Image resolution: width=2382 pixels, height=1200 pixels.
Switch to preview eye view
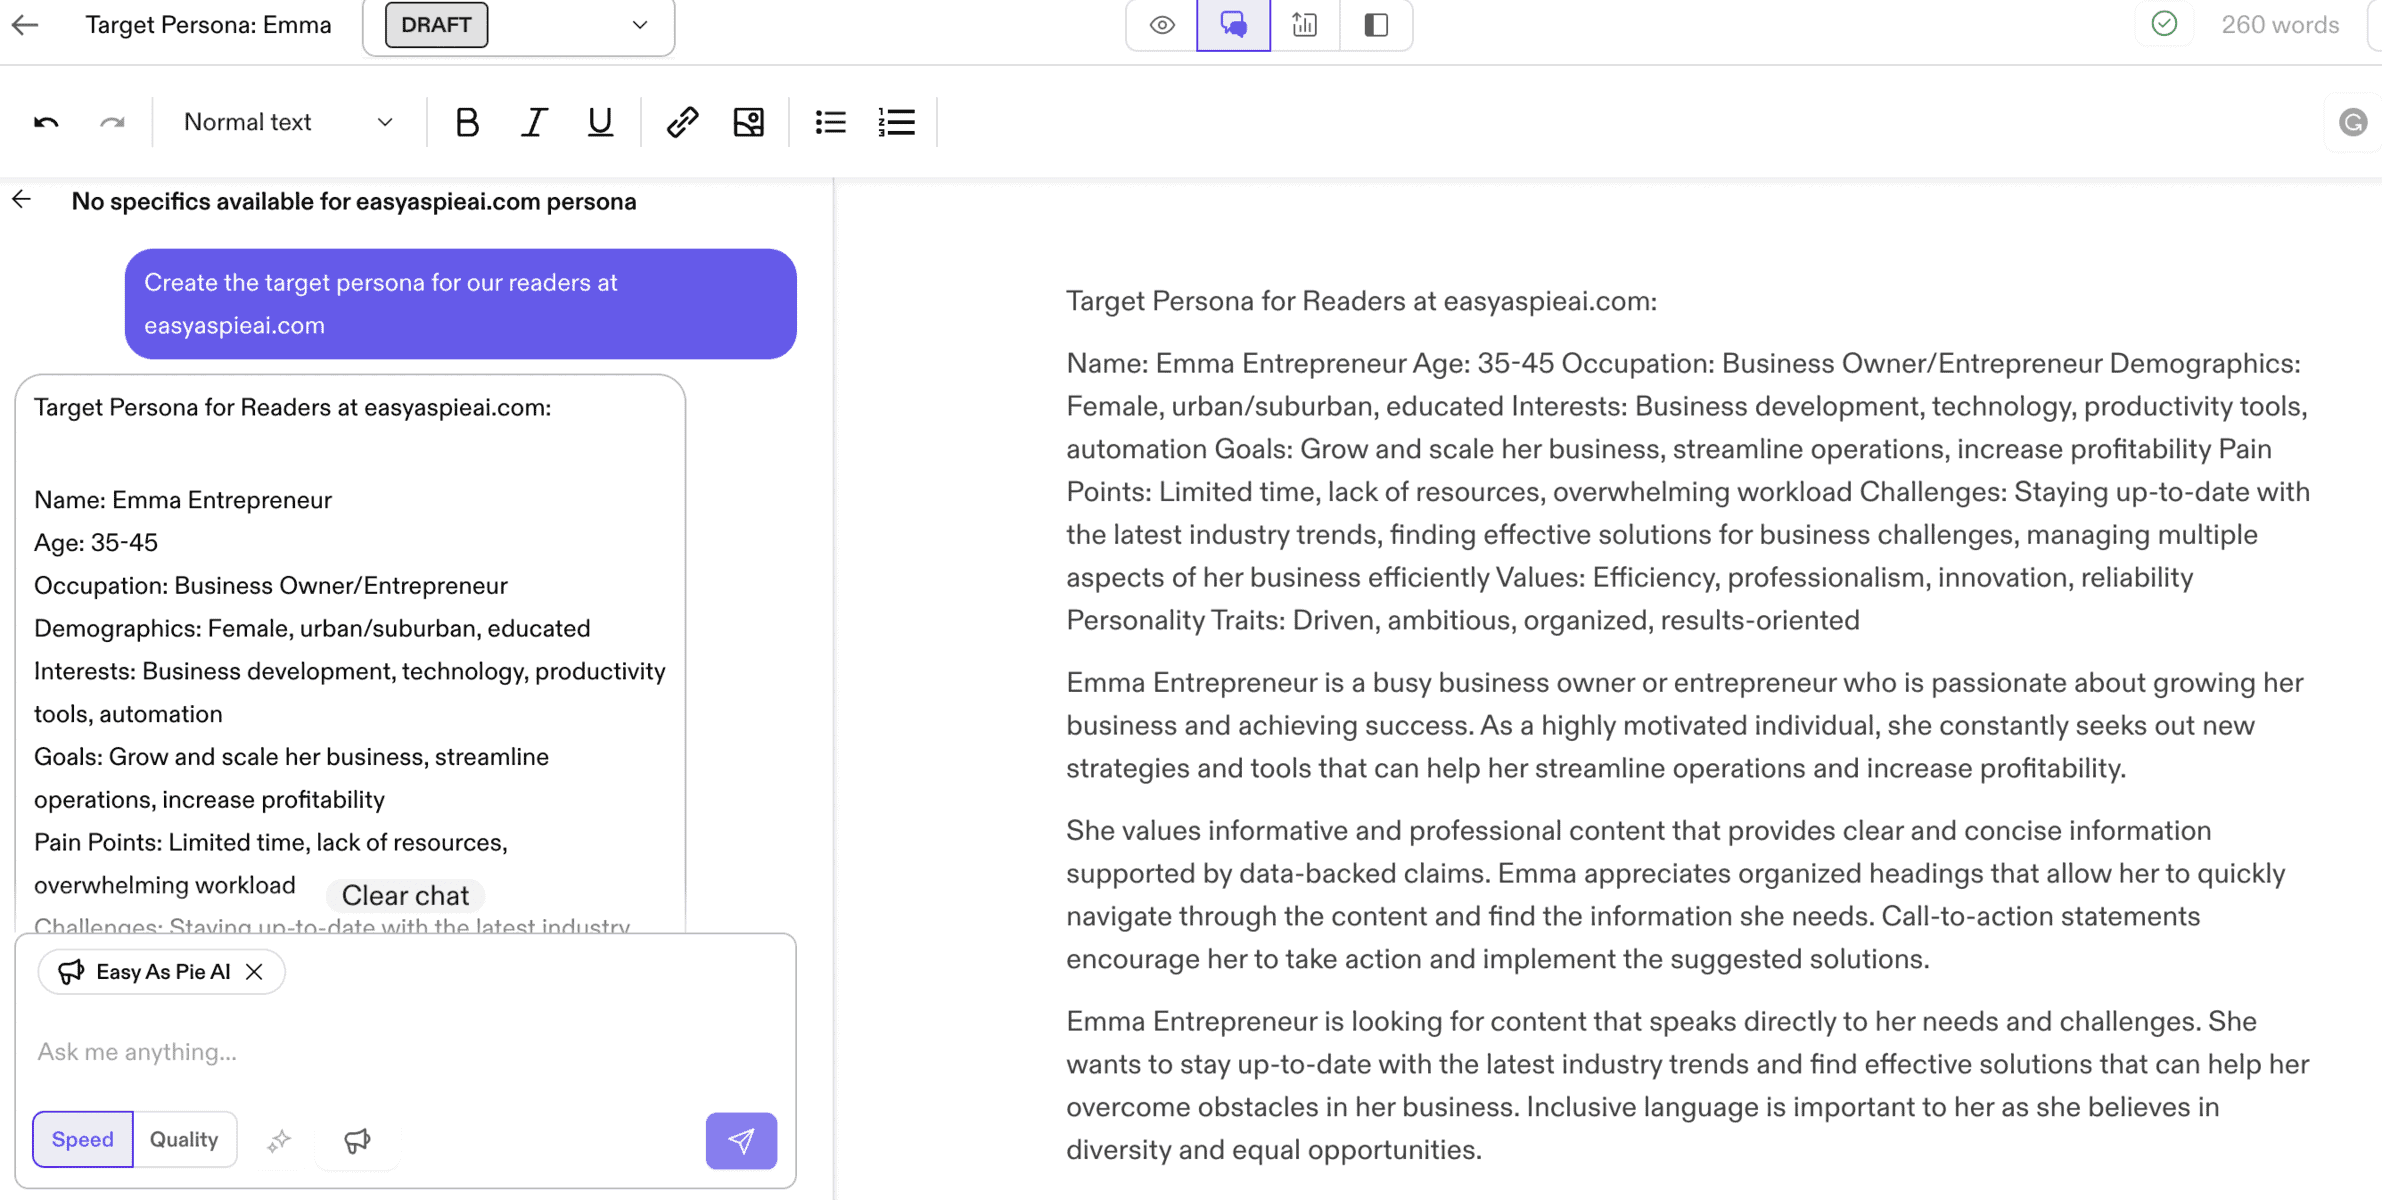1161,25
